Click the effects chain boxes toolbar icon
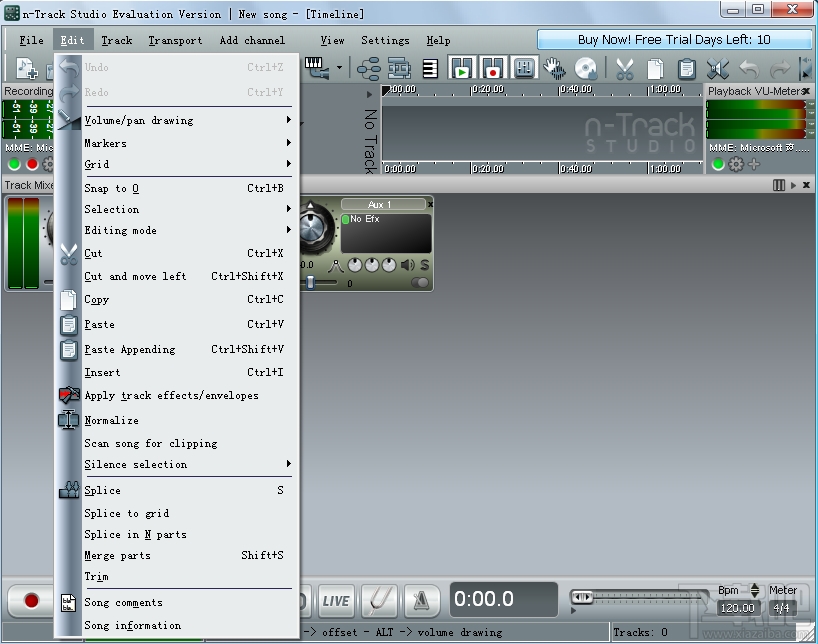 tap(399, 68)
